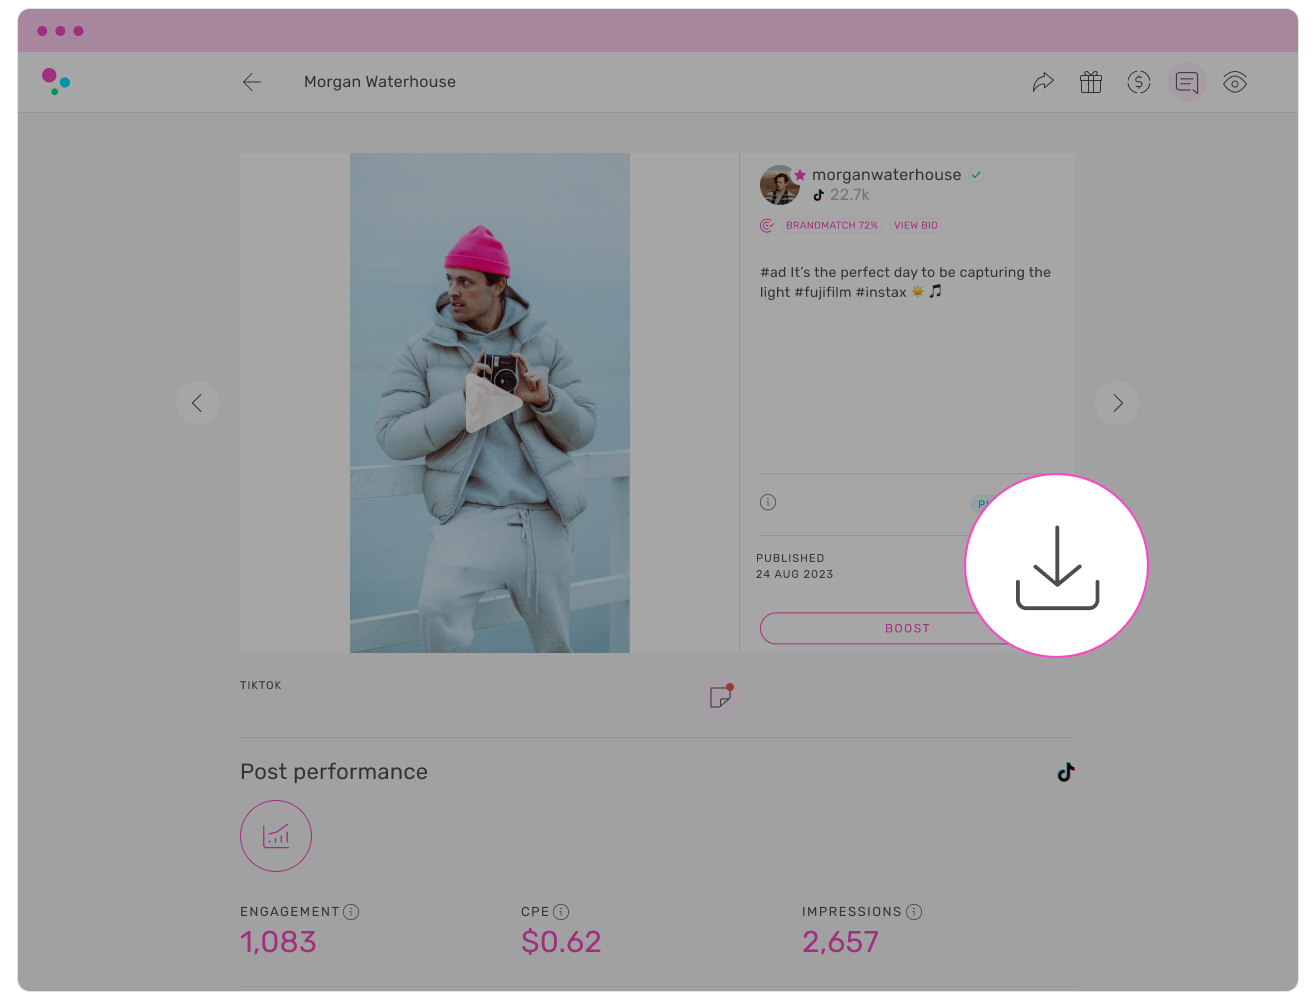Click the TikTok logo beside Post performance
Viewport: 1316px width, 1000px height.
[x=1066, y=772]
